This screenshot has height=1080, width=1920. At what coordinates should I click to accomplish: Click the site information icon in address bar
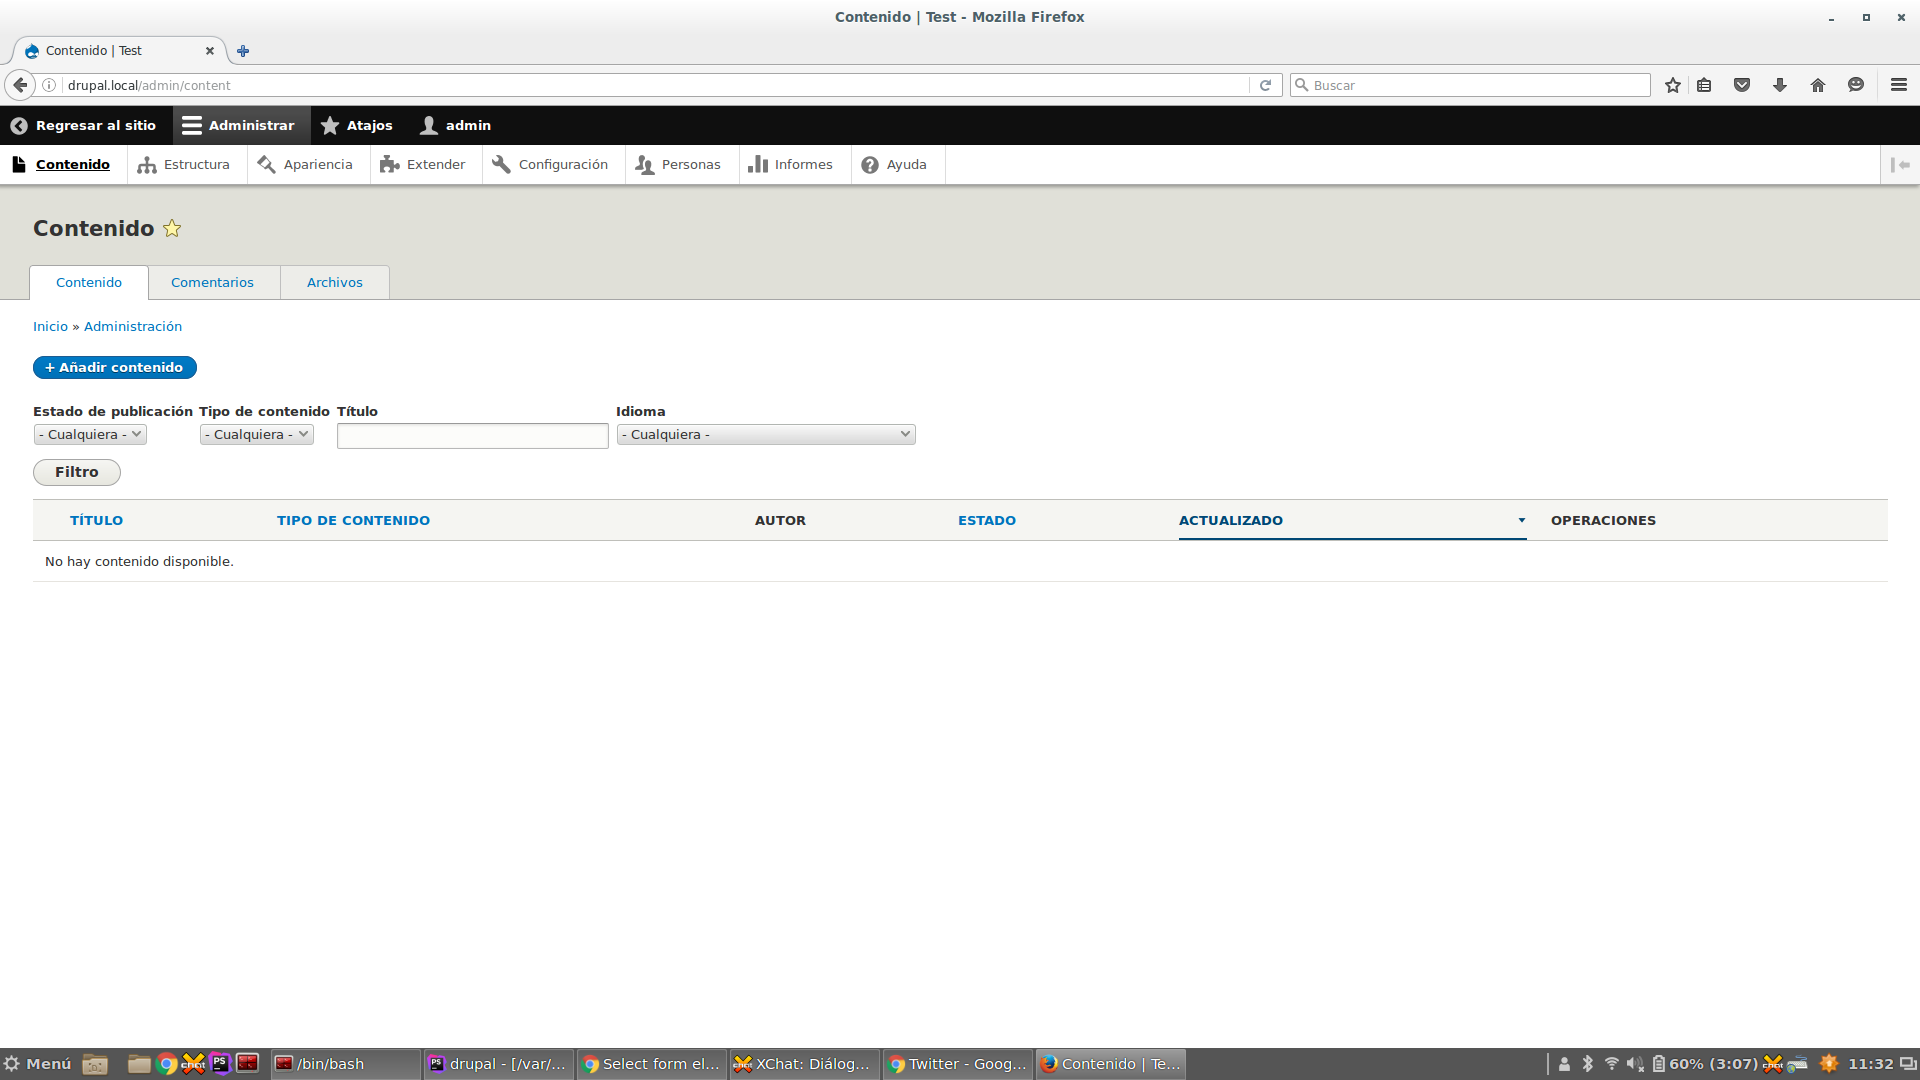(x=49, y=85)
